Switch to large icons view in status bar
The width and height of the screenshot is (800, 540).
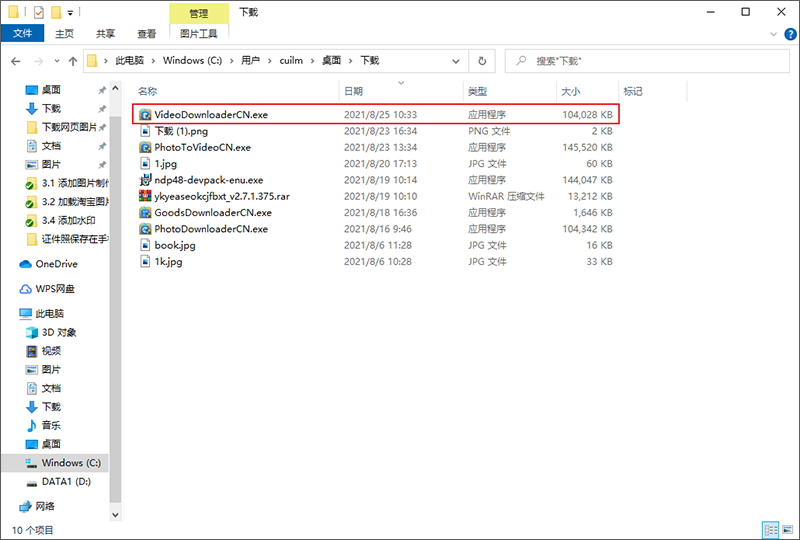[x=788, y=530]
